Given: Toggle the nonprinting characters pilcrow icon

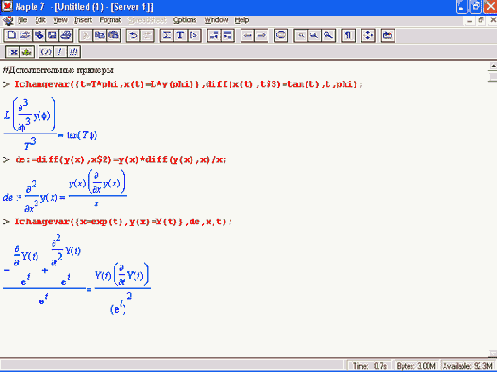Looking at the screenshot, I should click(x=348, y=35).
